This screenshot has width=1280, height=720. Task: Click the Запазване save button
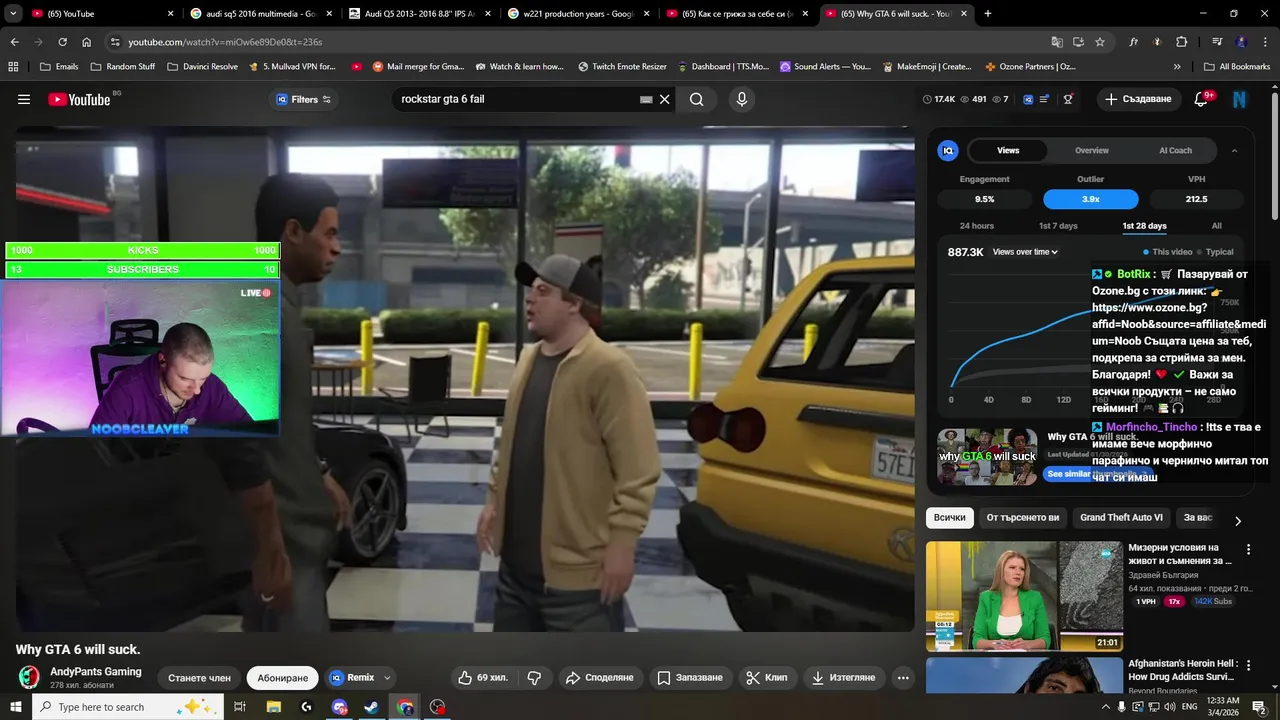689,677
